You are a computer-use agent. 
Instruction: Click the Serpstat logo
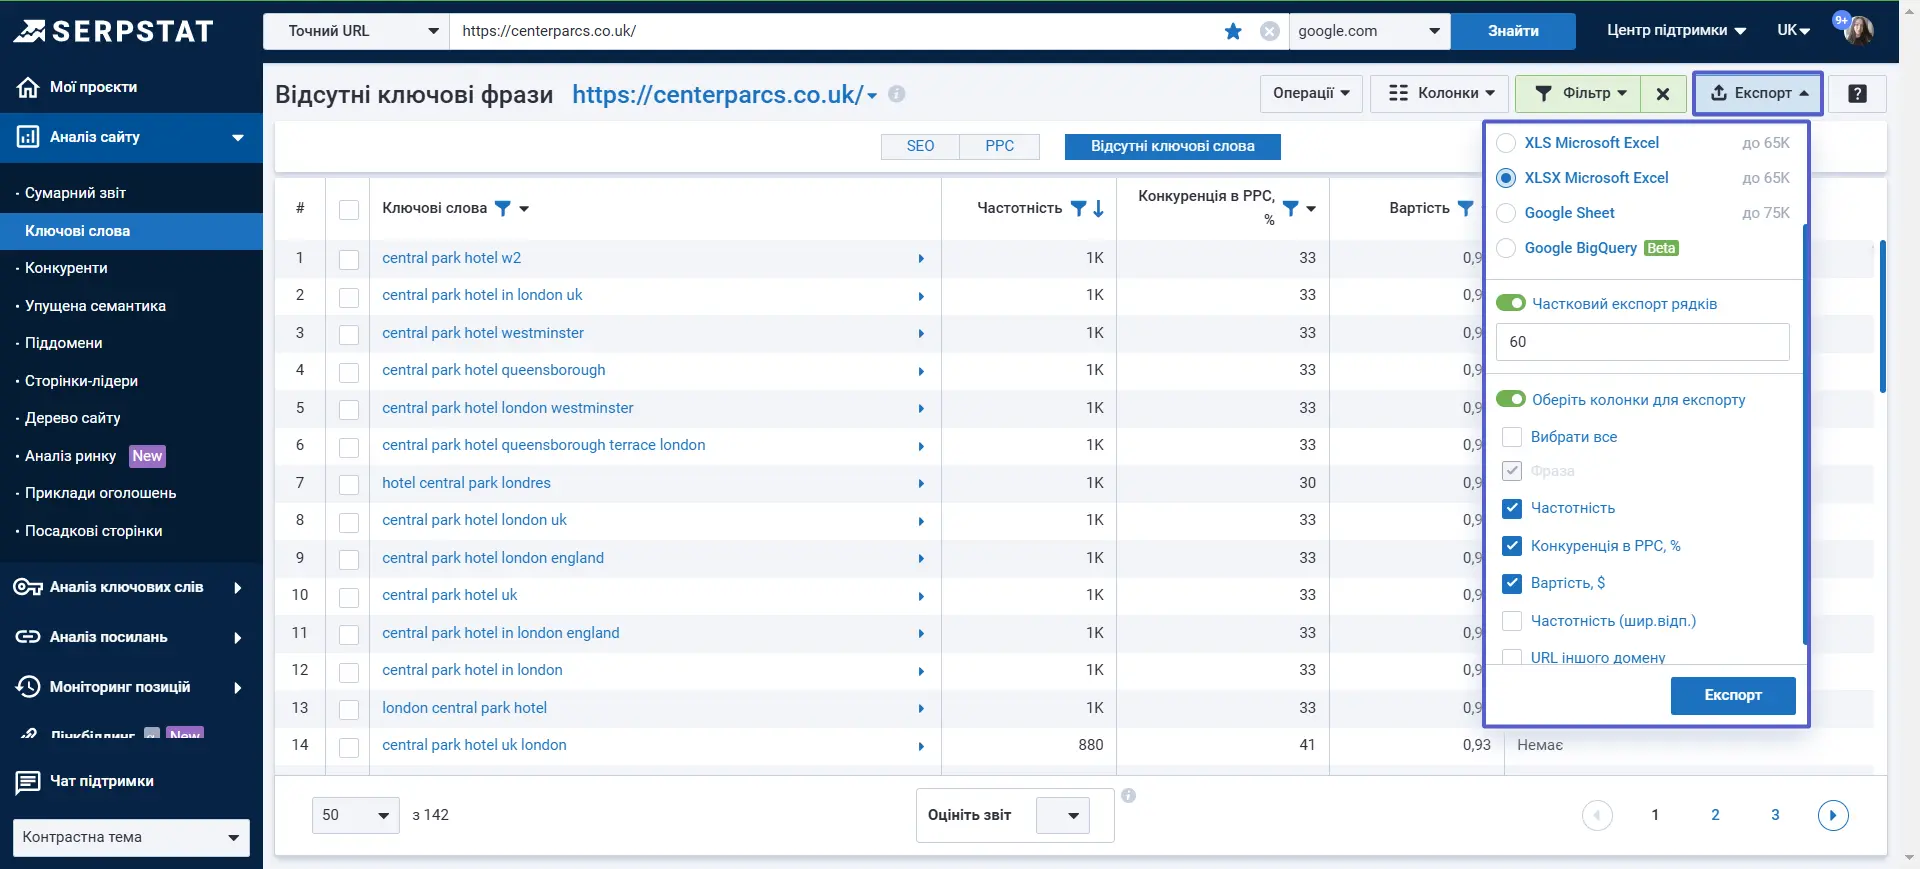coord(113,31)
